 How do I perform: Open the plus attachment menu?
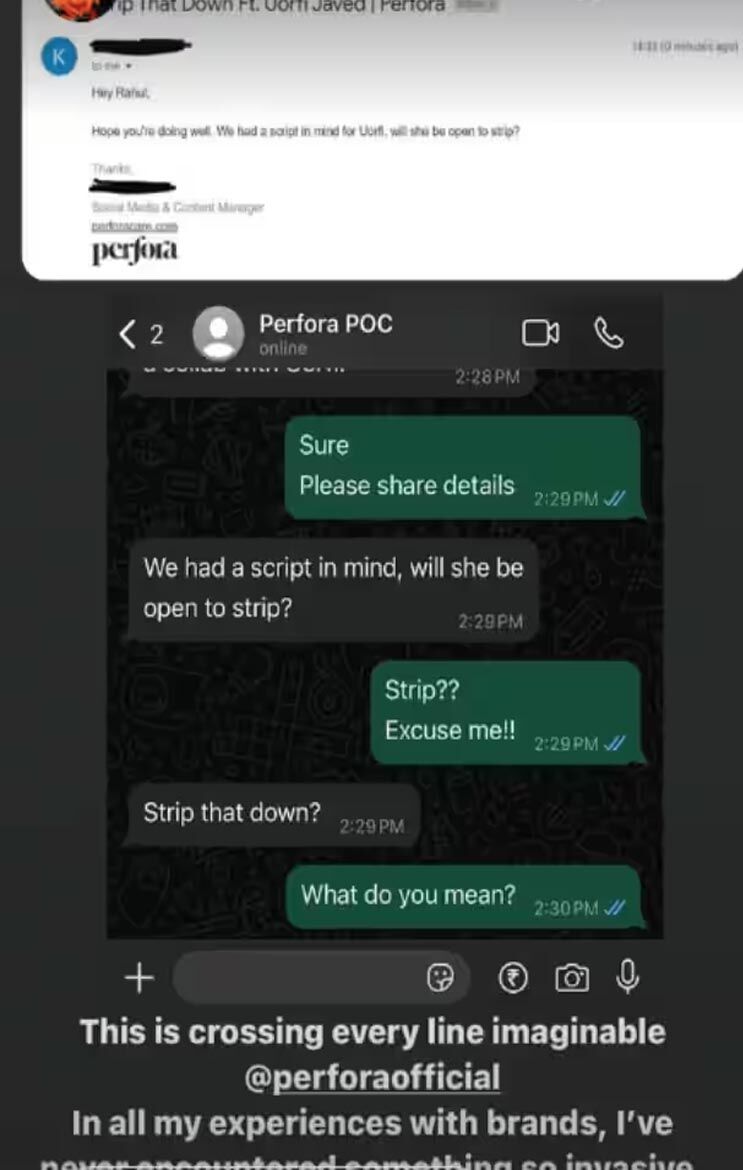pos(139,977)
